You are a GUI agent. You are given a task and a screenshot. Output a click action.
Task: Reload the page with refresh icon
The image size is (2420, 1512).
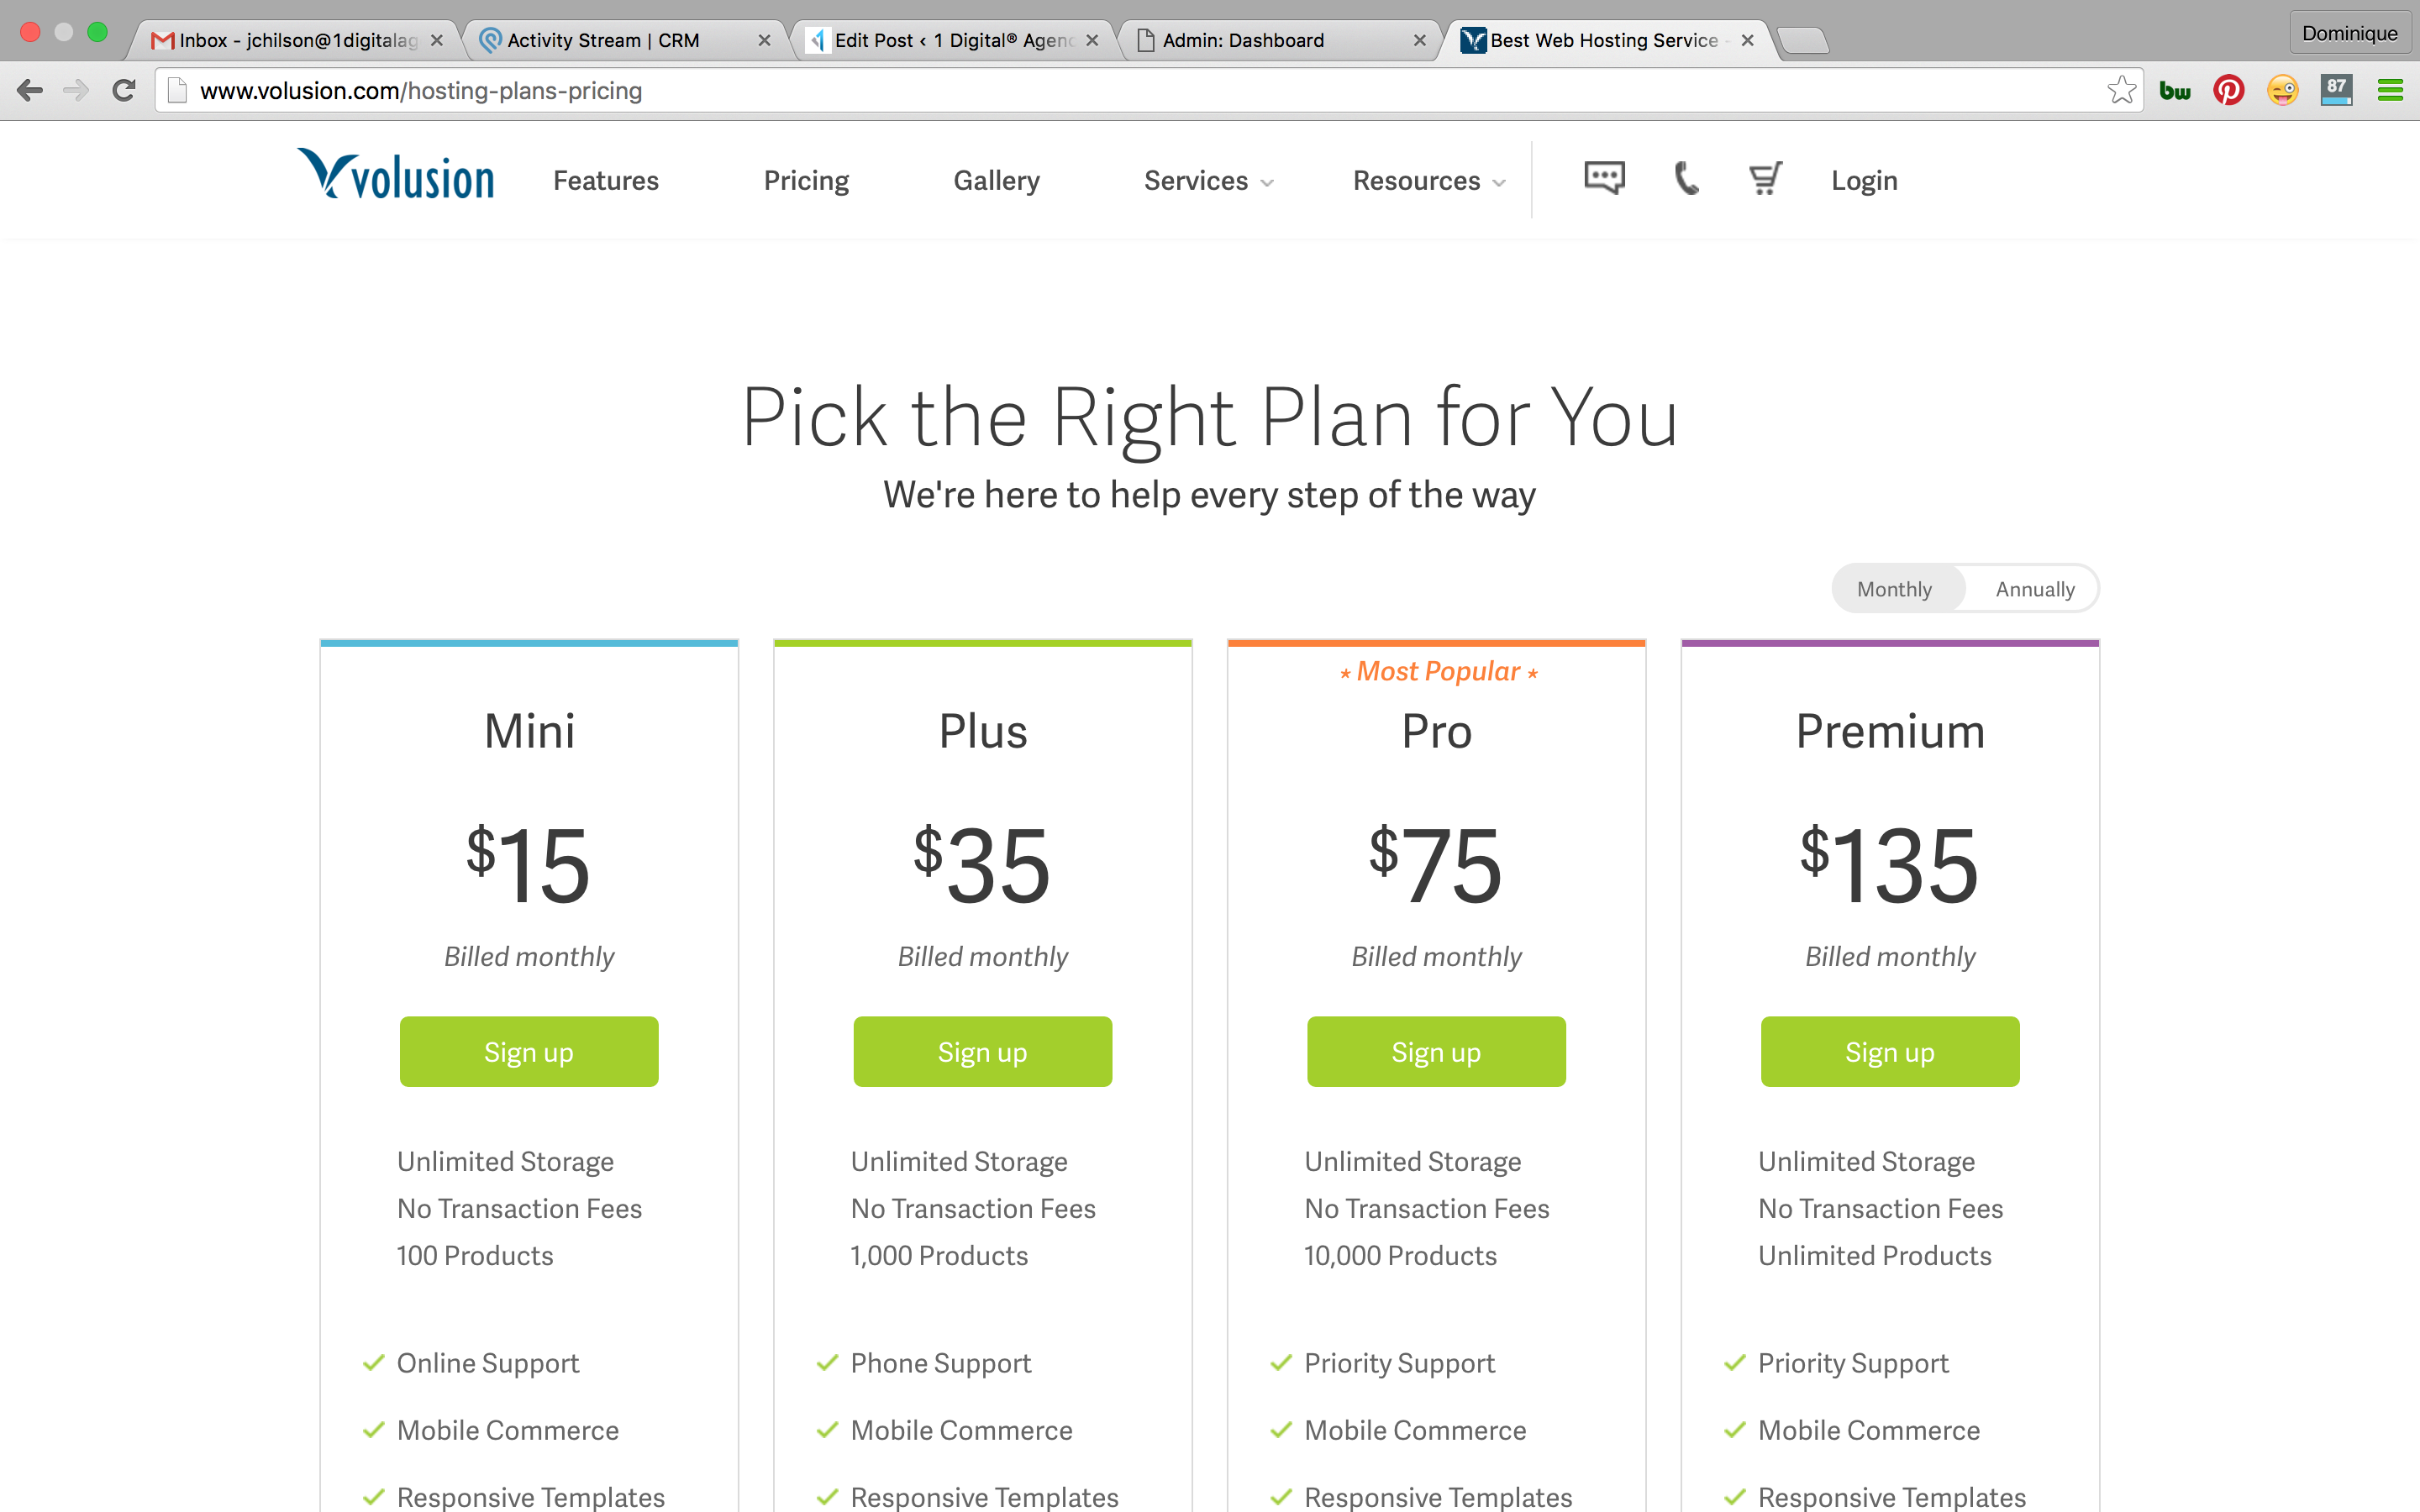[x=124, y=90]
